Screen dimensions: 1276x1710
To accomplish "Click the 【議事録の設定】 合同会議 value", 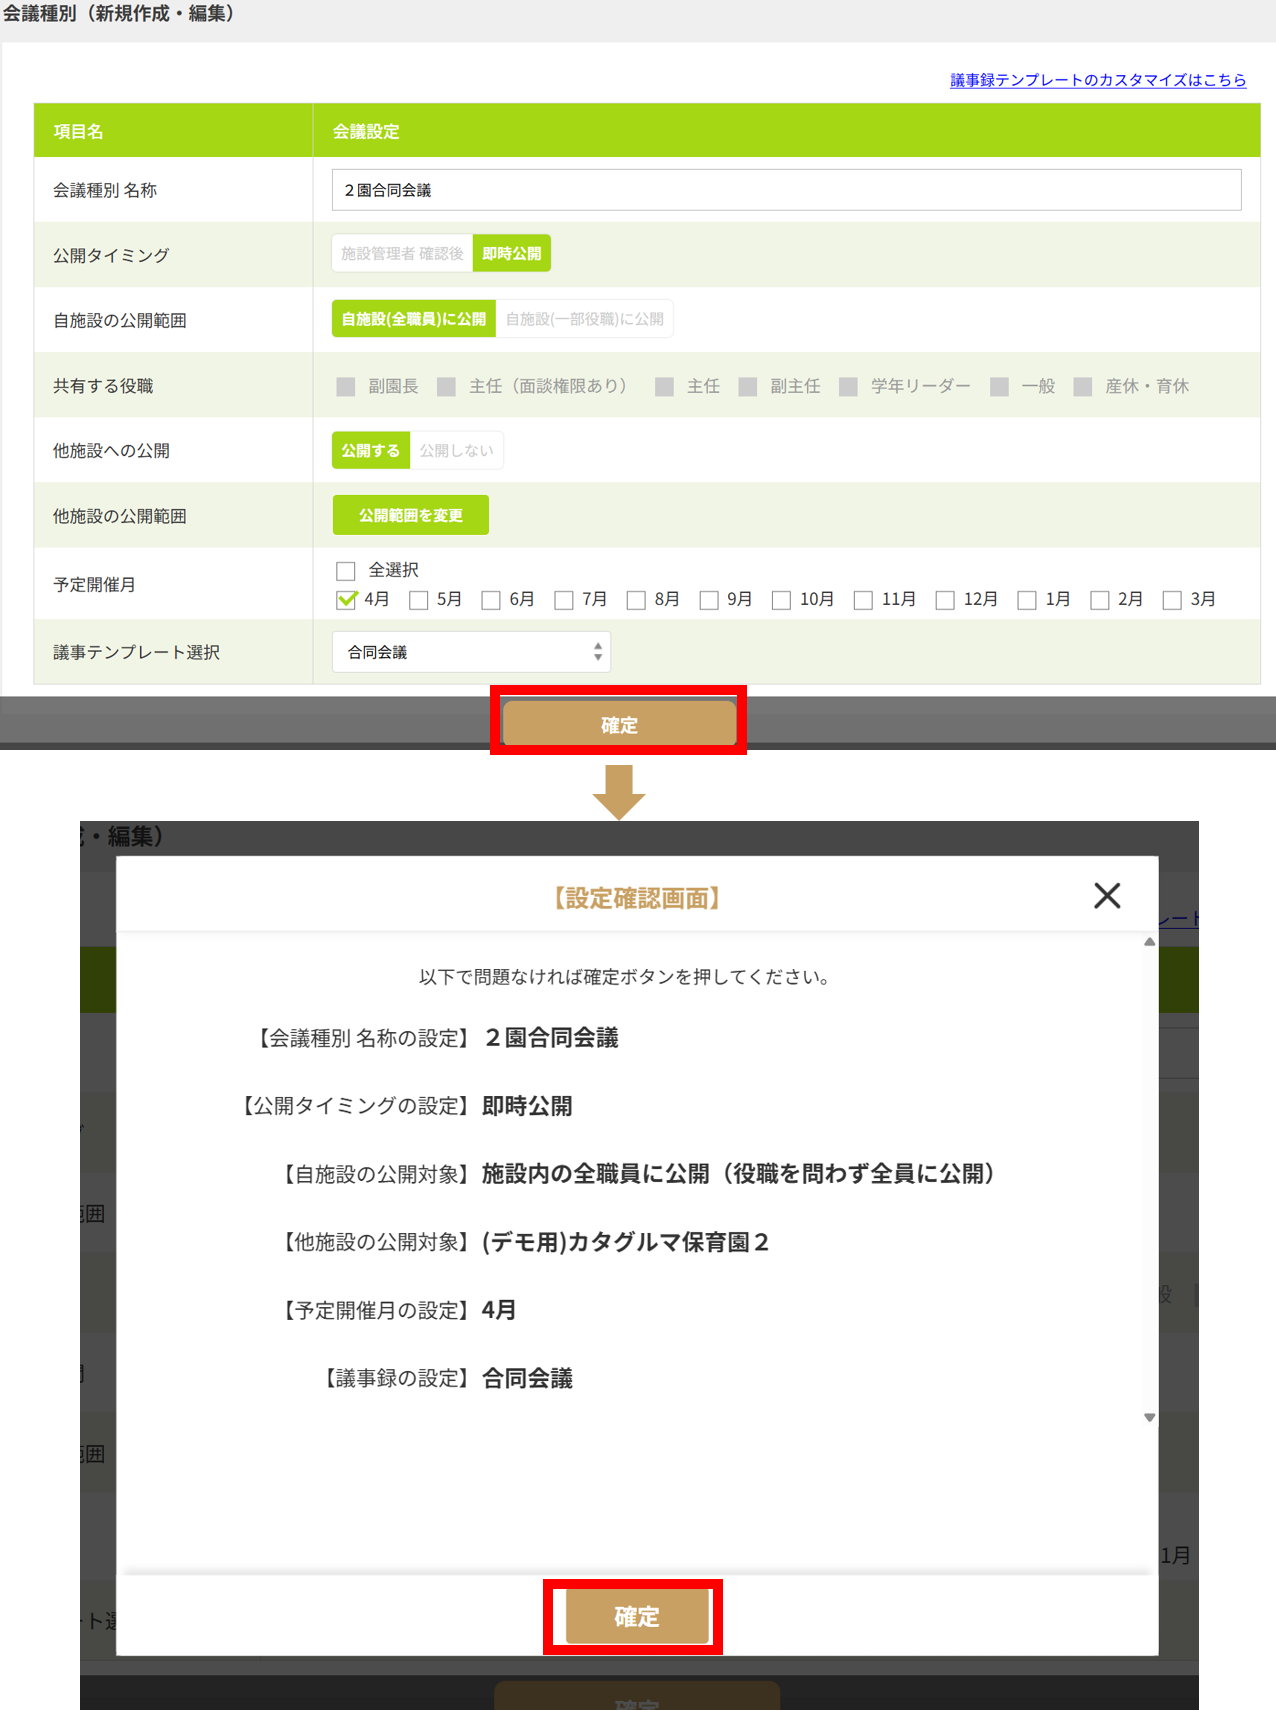I will (527, 1378).
